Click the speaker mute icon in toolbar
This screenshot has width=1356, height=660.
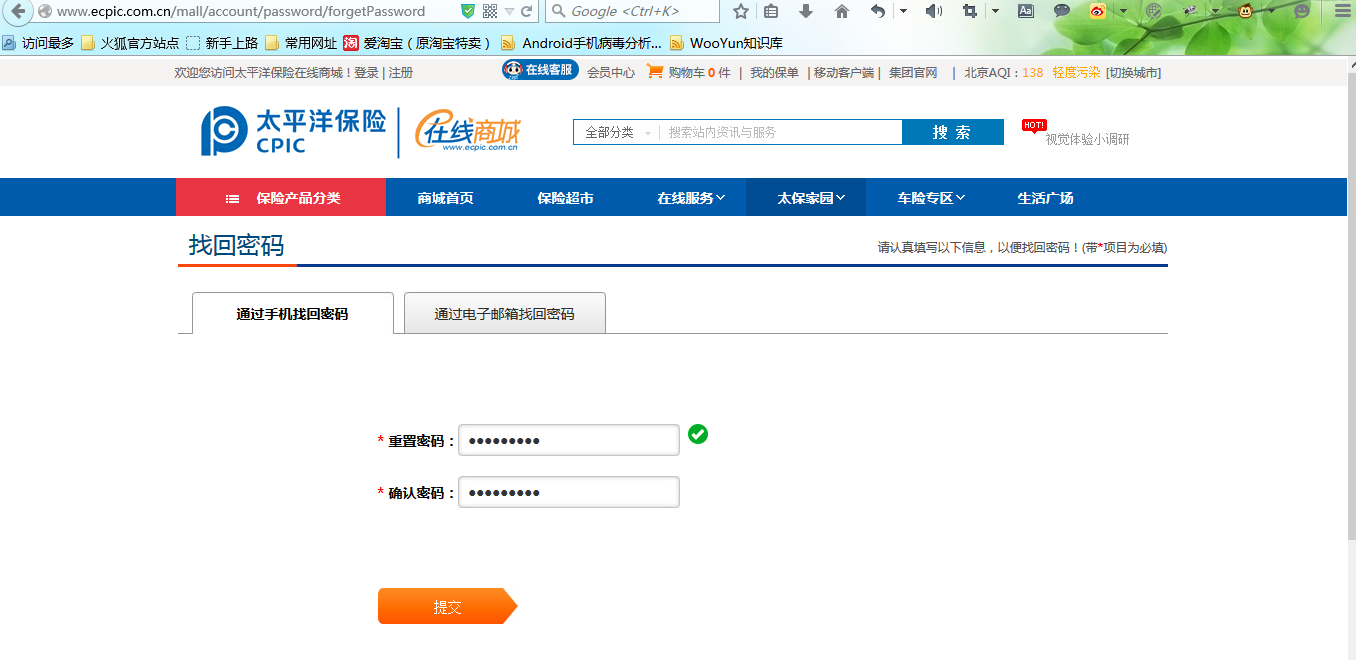pos(934,11)
